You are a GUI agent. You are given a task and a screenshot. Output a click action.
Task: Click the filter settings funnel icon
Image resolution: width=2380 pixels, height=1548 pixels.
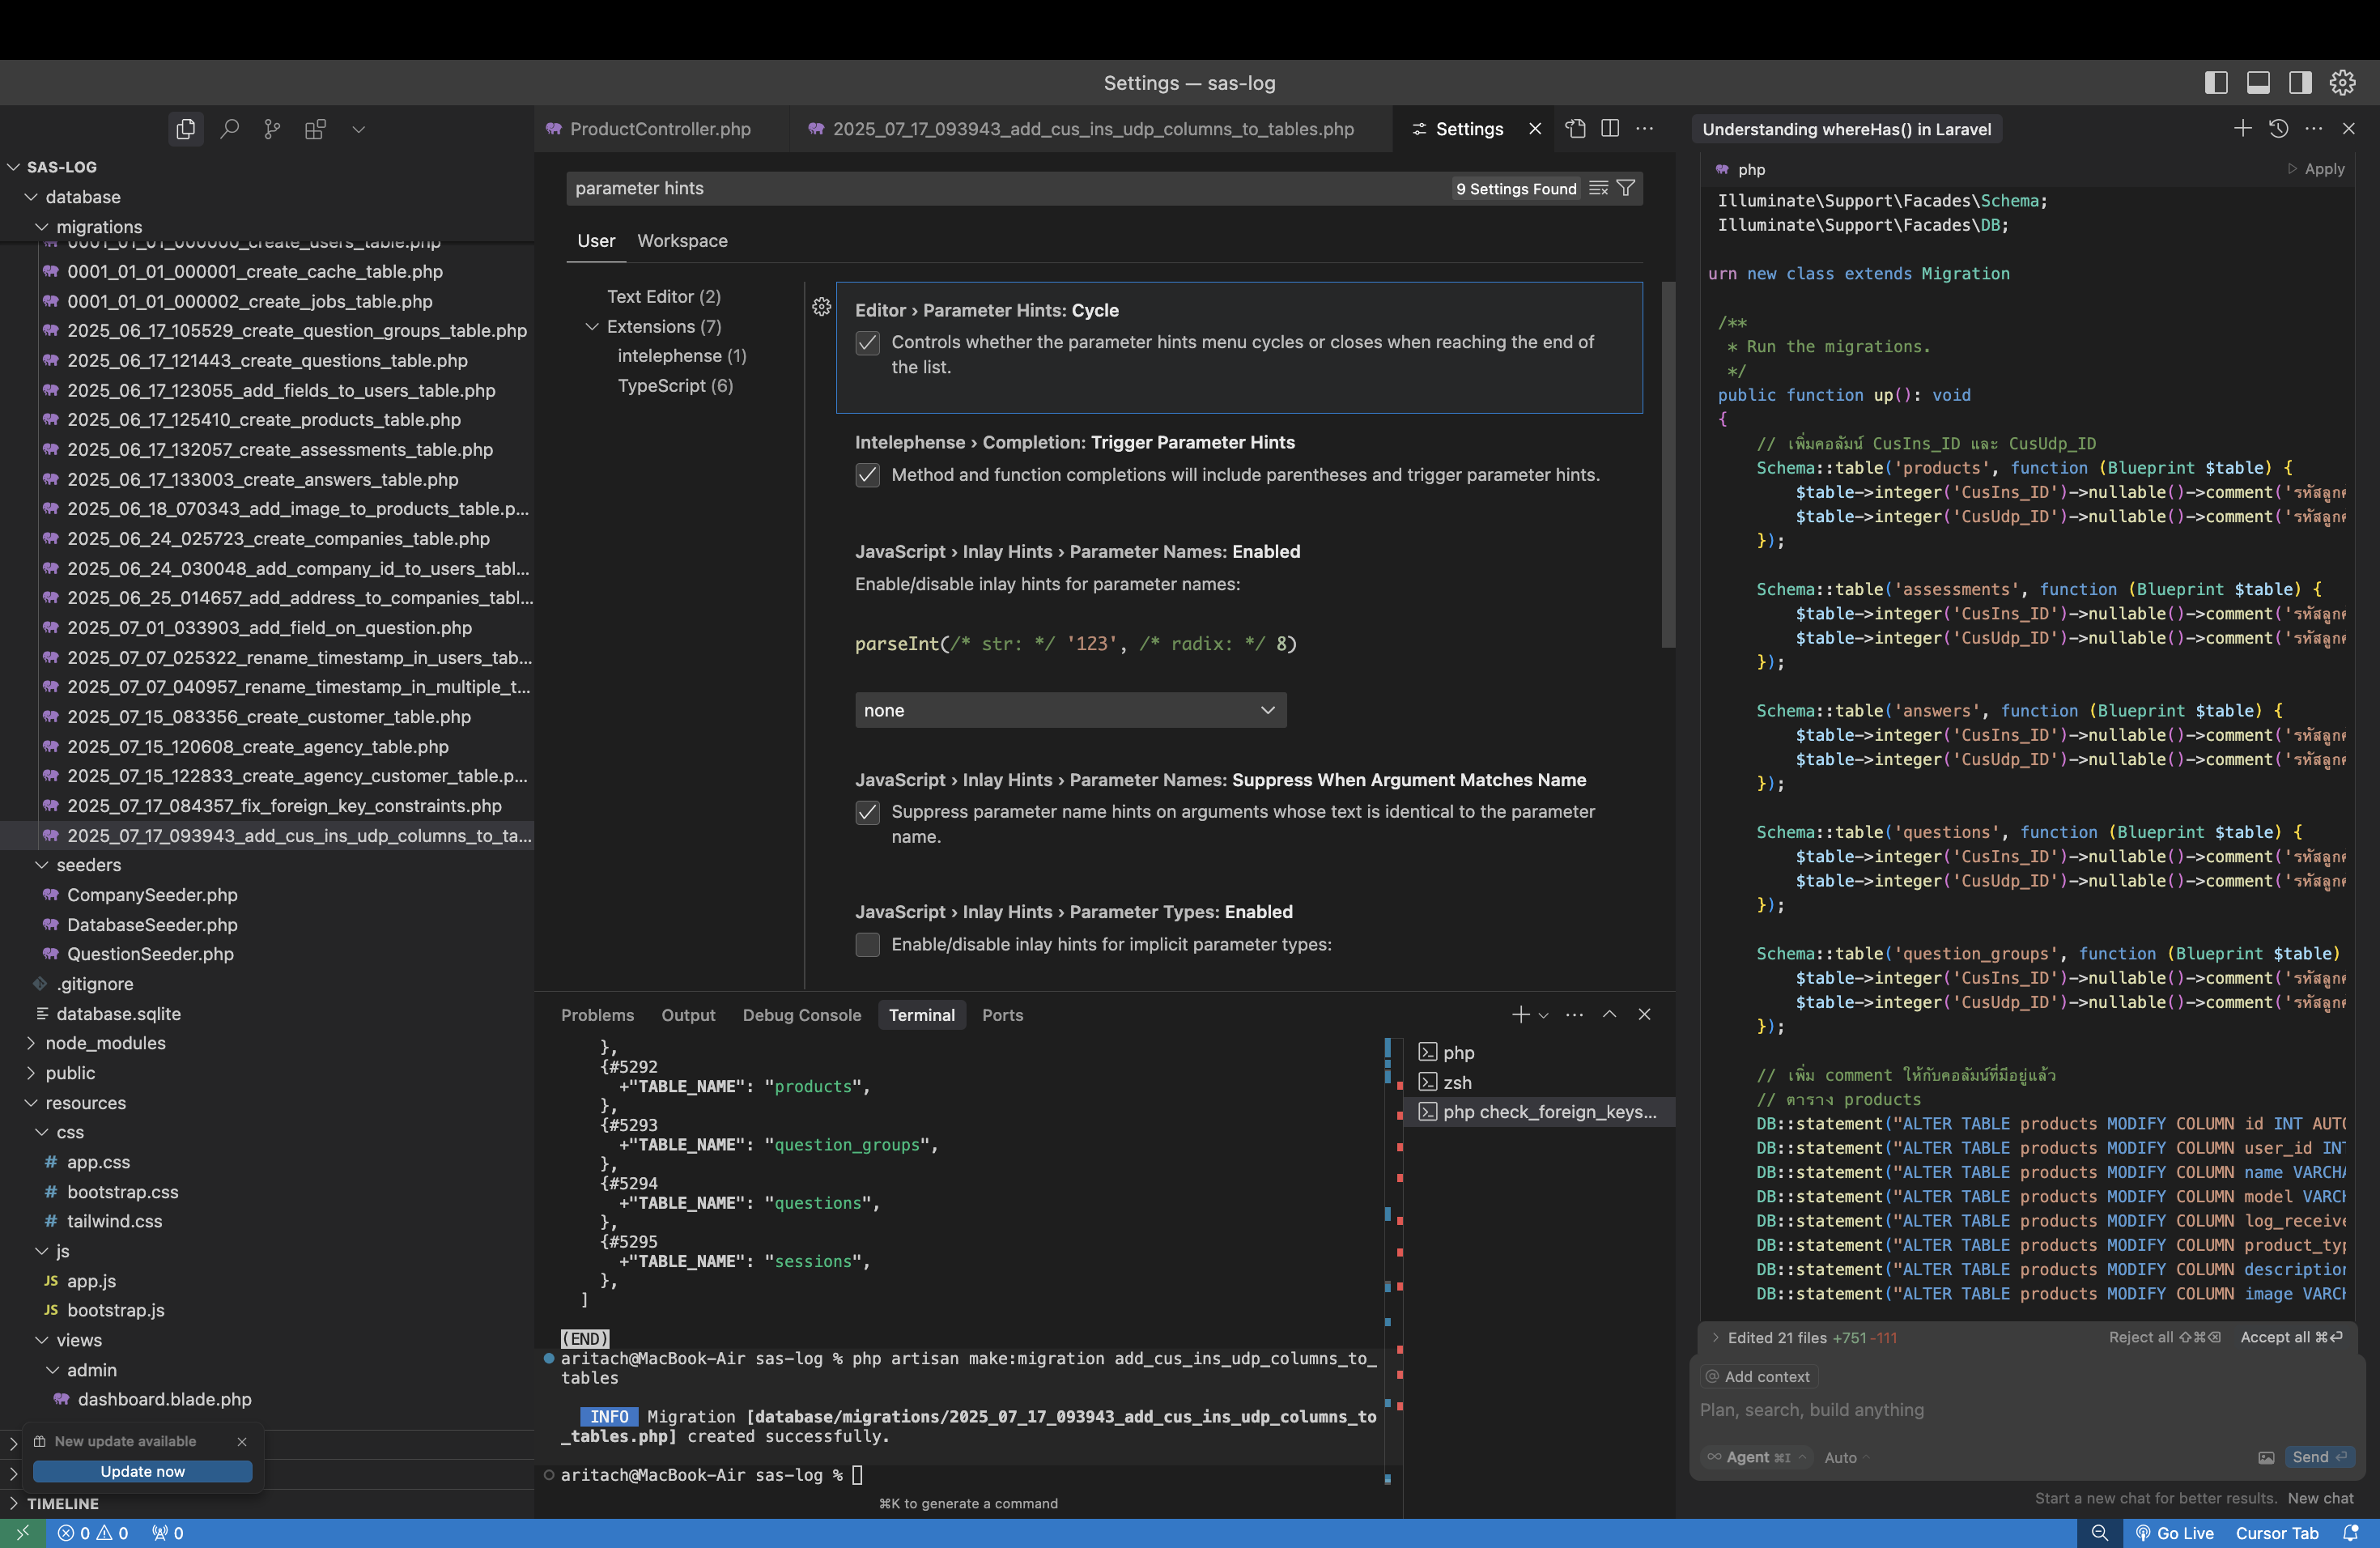[1626, 188]
